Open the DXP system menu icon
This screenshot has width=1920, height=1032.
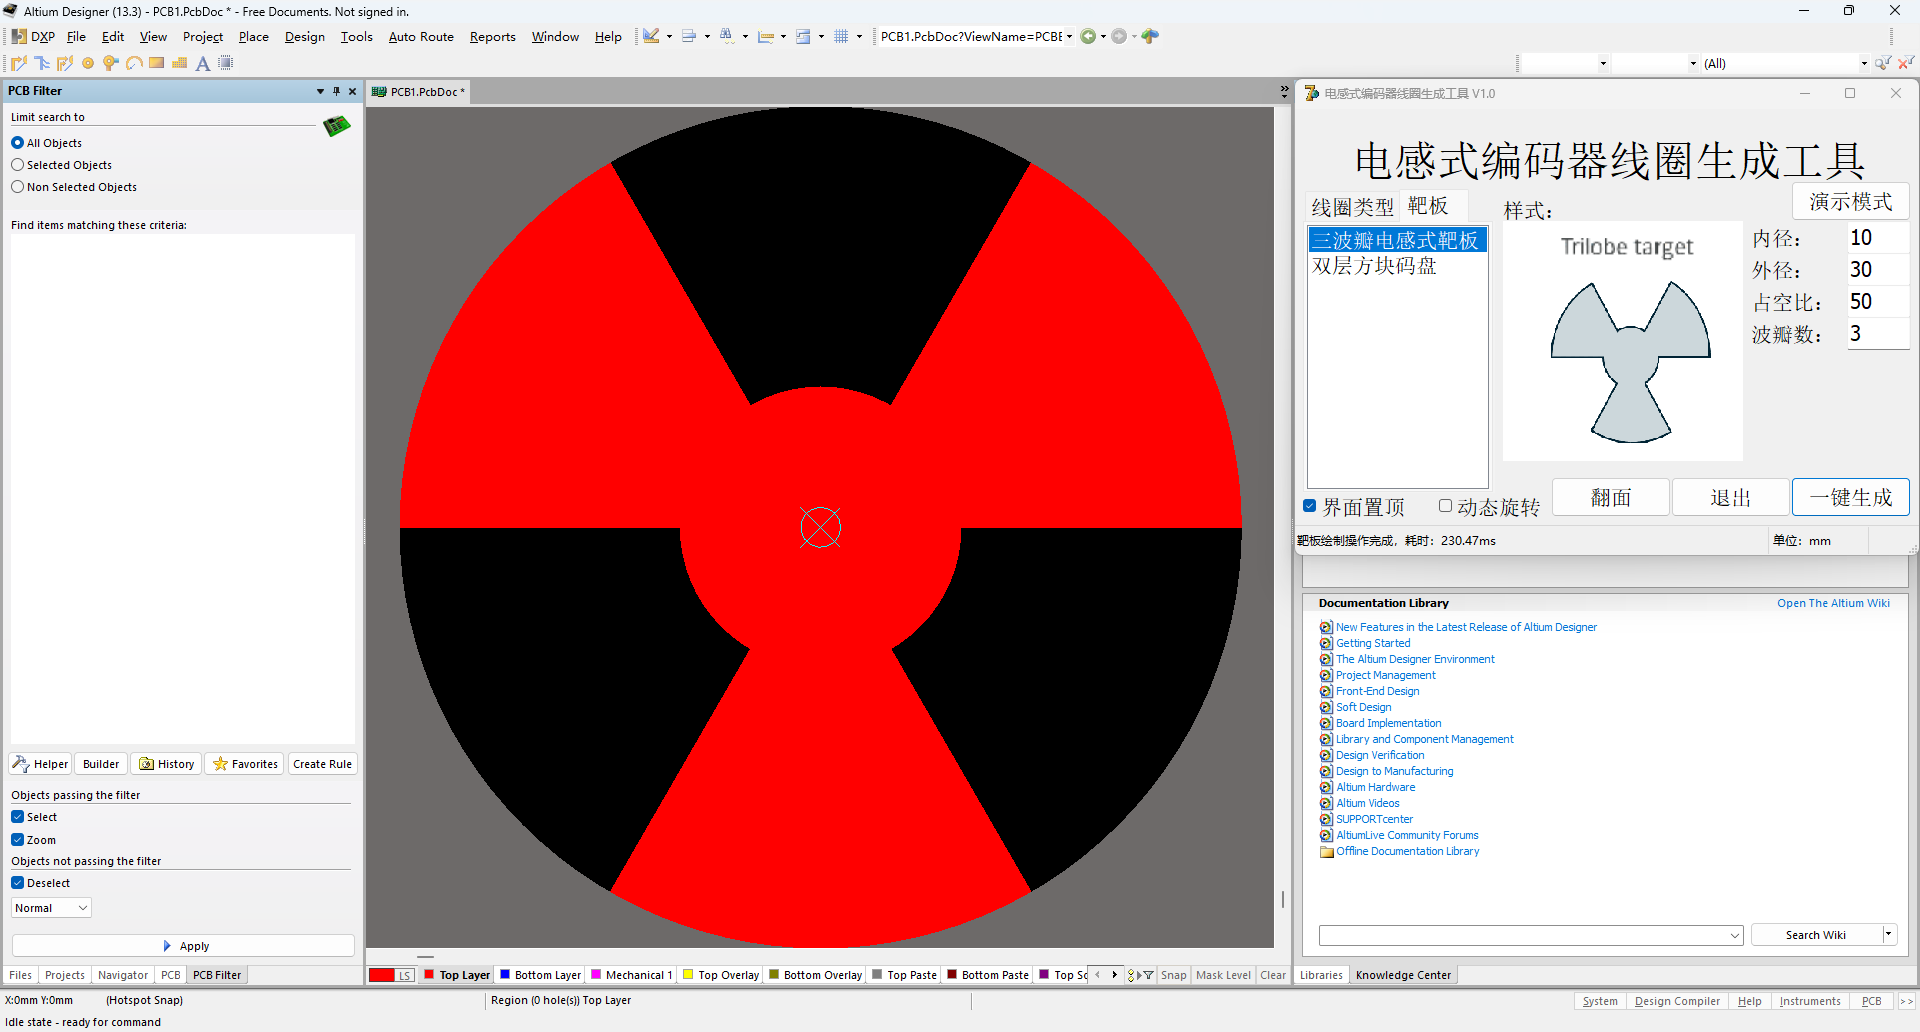(19, 37)
